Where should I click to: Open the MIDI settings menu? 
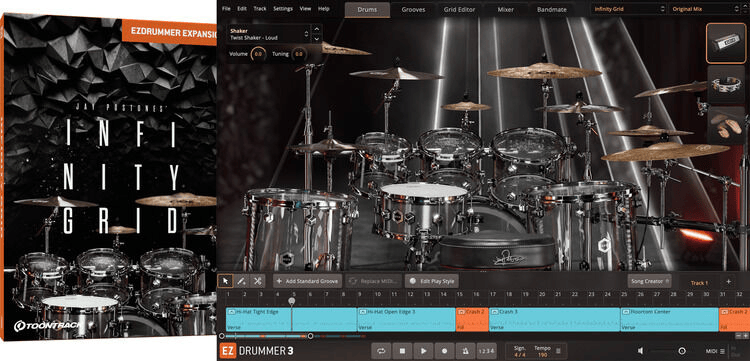[715, 351]
